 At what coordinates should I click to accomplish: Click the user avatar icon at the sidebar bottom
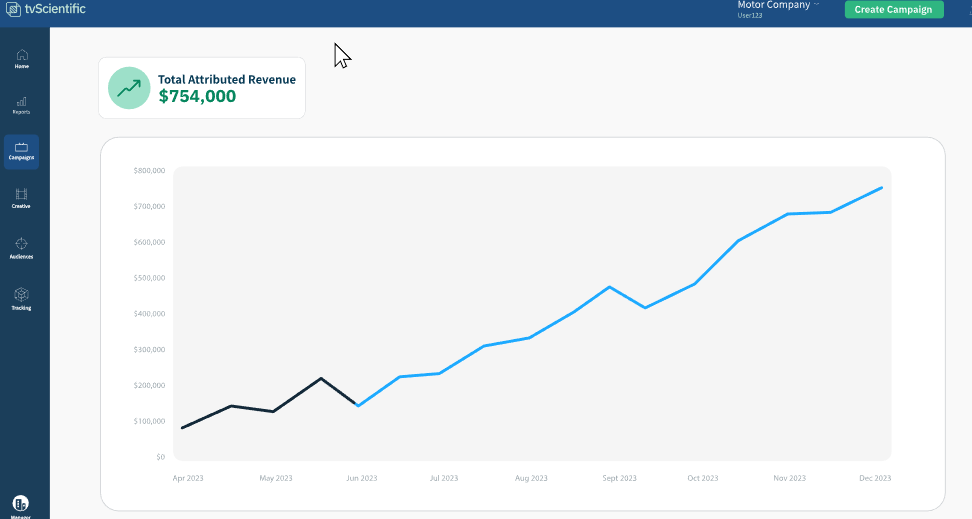pos(21,503)
